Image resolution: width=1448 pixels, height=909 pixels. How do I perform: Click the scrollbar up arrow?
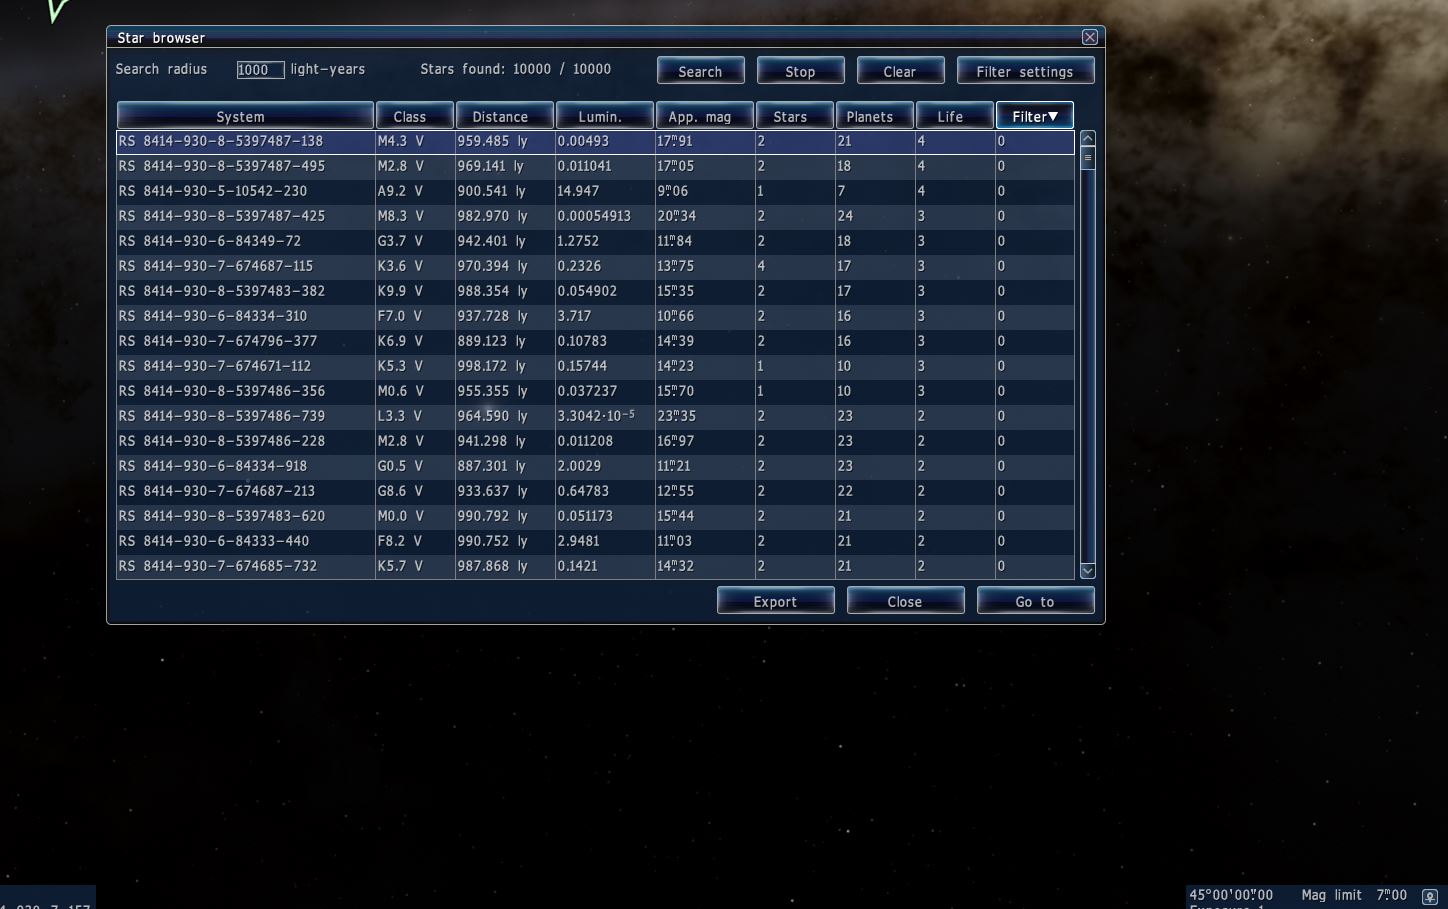click(1087, 139)
